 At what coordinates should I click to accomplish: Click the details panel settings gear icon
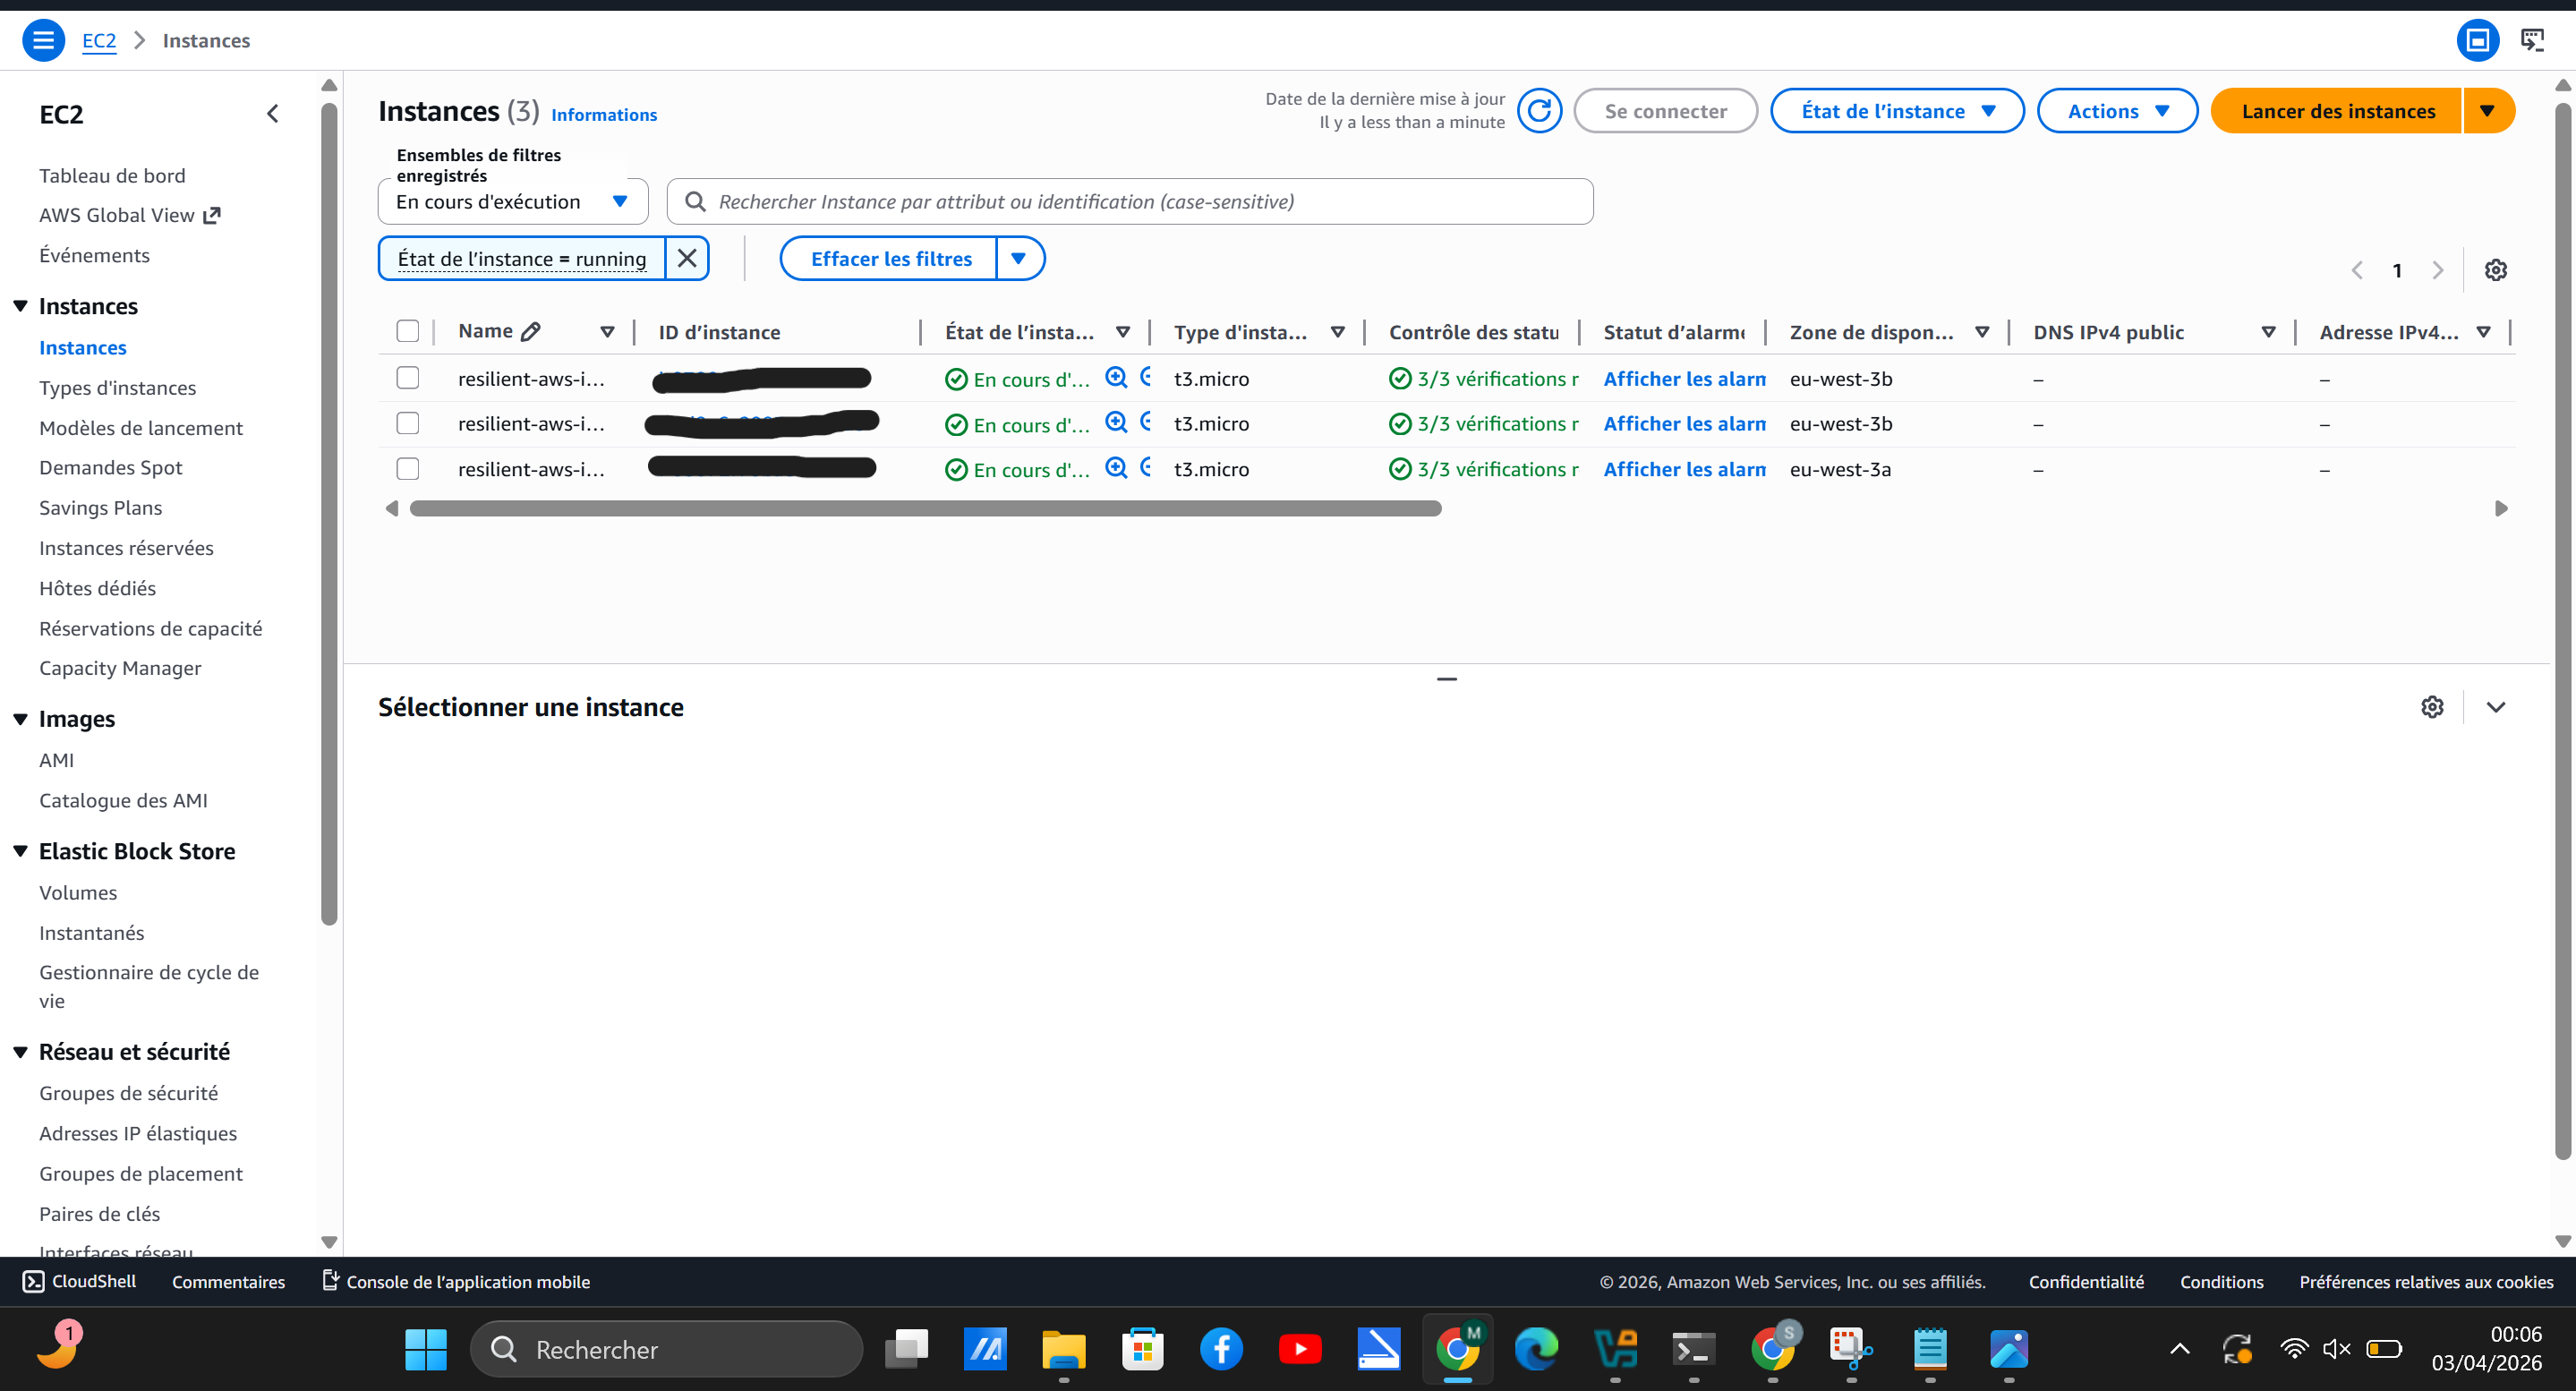click(x=2432, y=707)
